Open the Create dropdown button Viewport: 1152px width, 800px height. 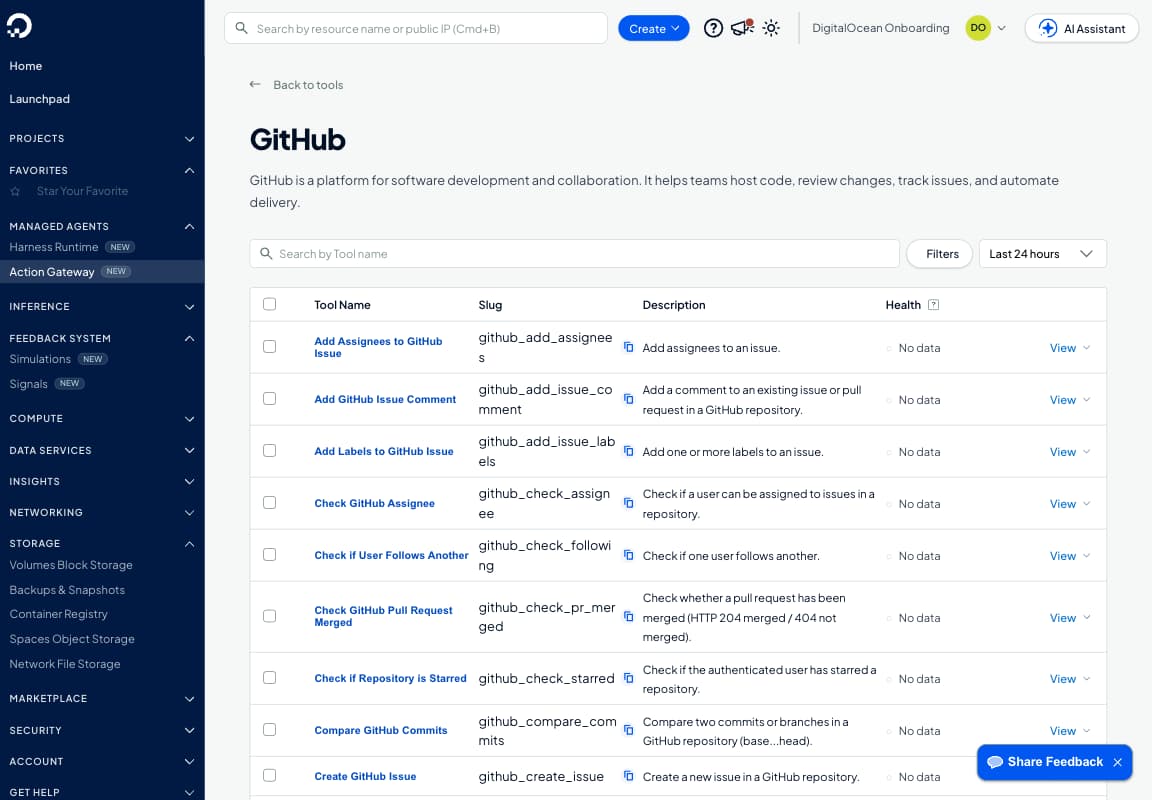tap(653, 29)
